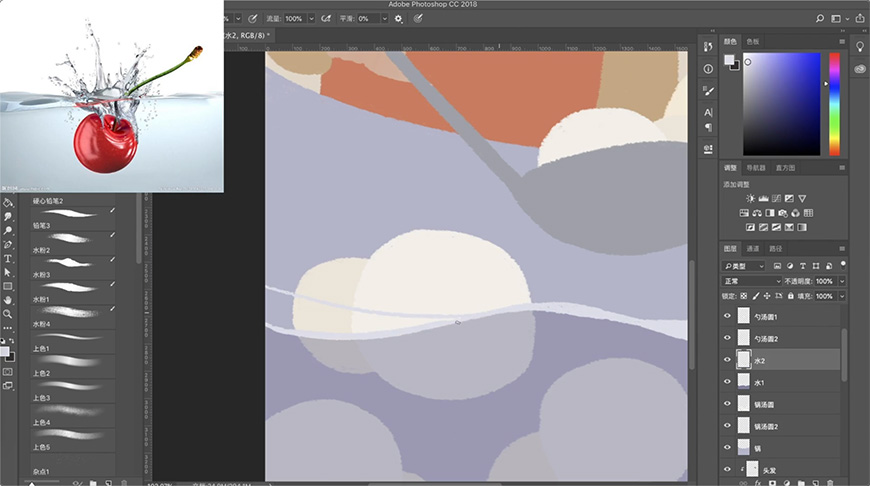This screenshot has height=486, width=870.
Task: Switch to the 导航器 Navigator tab
Action: coord(756,168)
